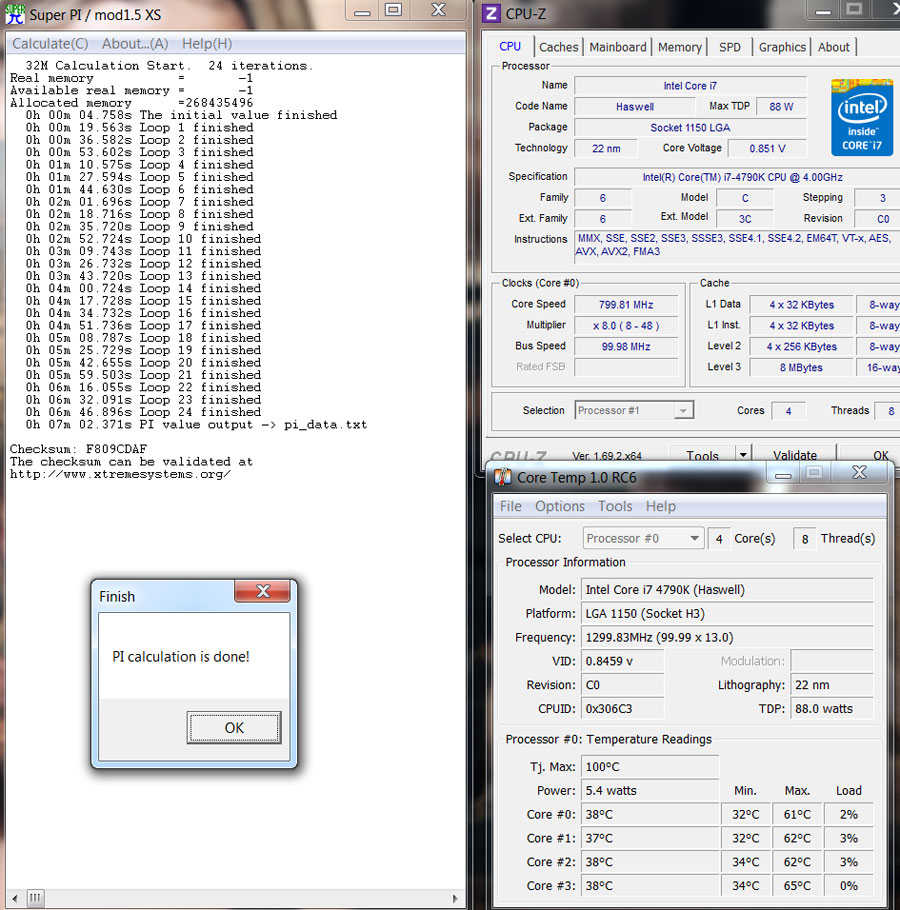Click the Bus Speed value "99.98 MHz"
The height and width of the screenshot is (910, 900).
click(x=626, y=346)
